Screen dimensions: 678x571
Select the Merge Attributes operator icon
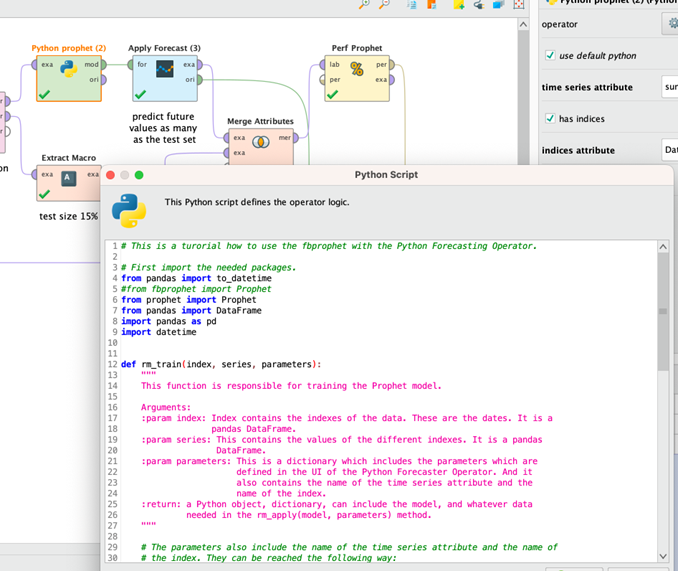[x=260, y=142]
